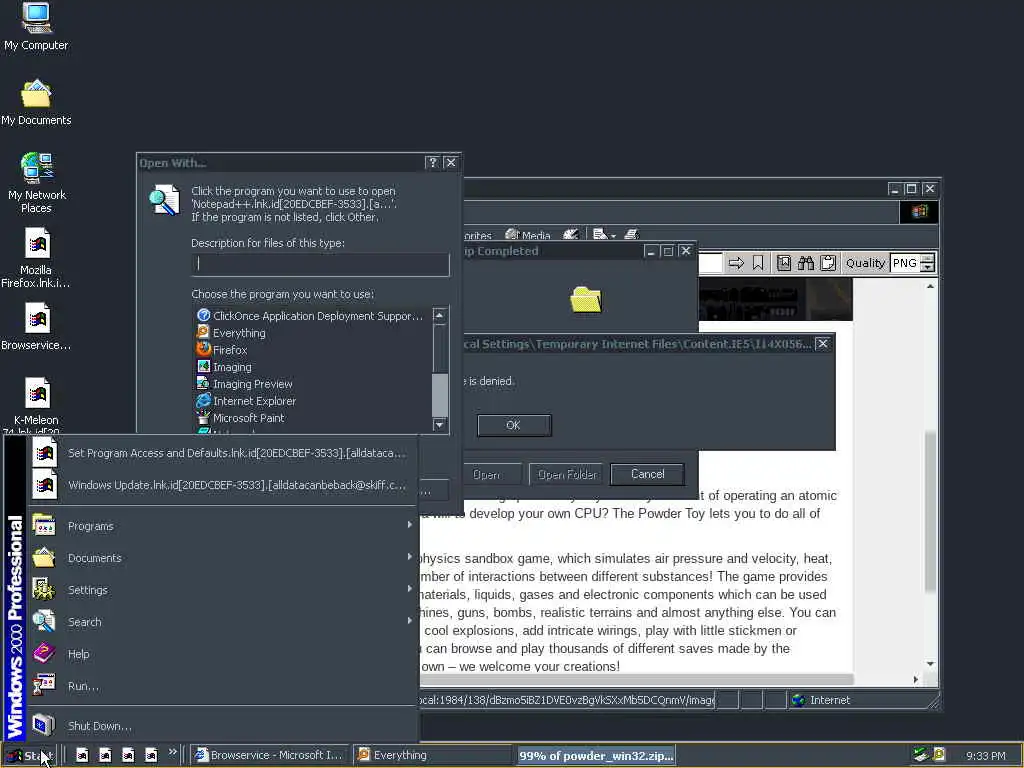The height and width of the screenshot is (768, 1024).
Task: Open My Computer desktop icon
Action: (x=36, y=26)
